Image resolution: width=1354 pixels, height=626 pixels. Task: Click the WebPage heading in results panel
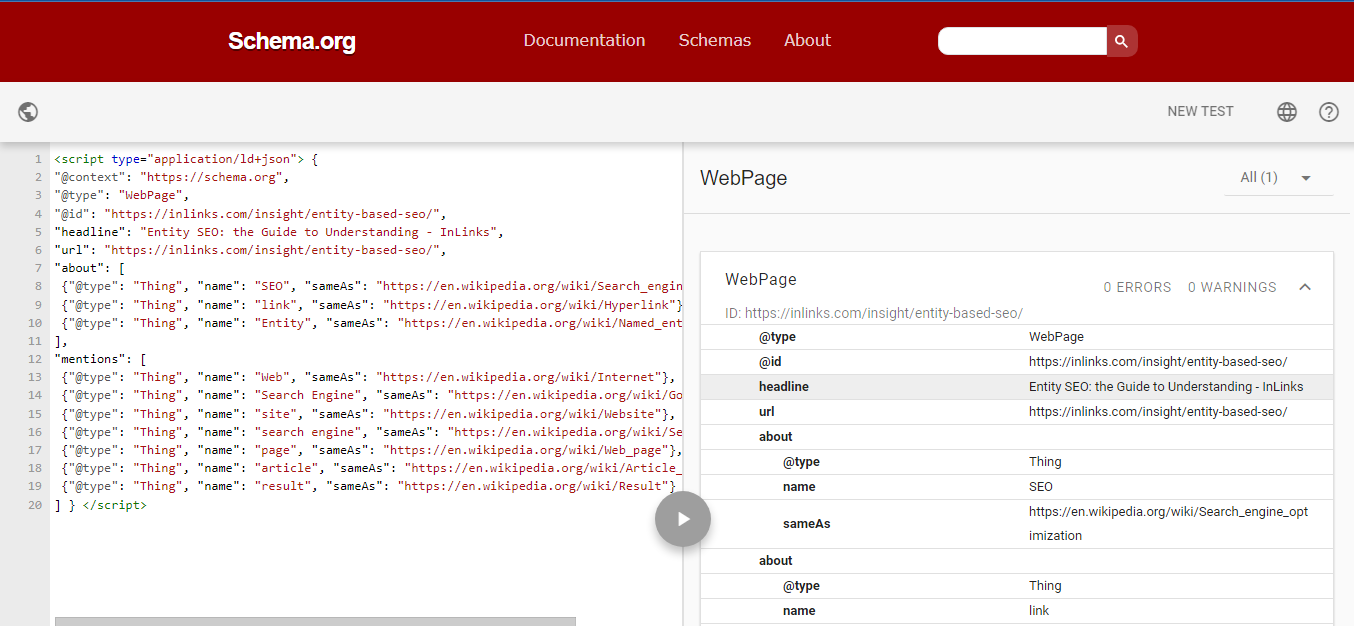point(743,178)
